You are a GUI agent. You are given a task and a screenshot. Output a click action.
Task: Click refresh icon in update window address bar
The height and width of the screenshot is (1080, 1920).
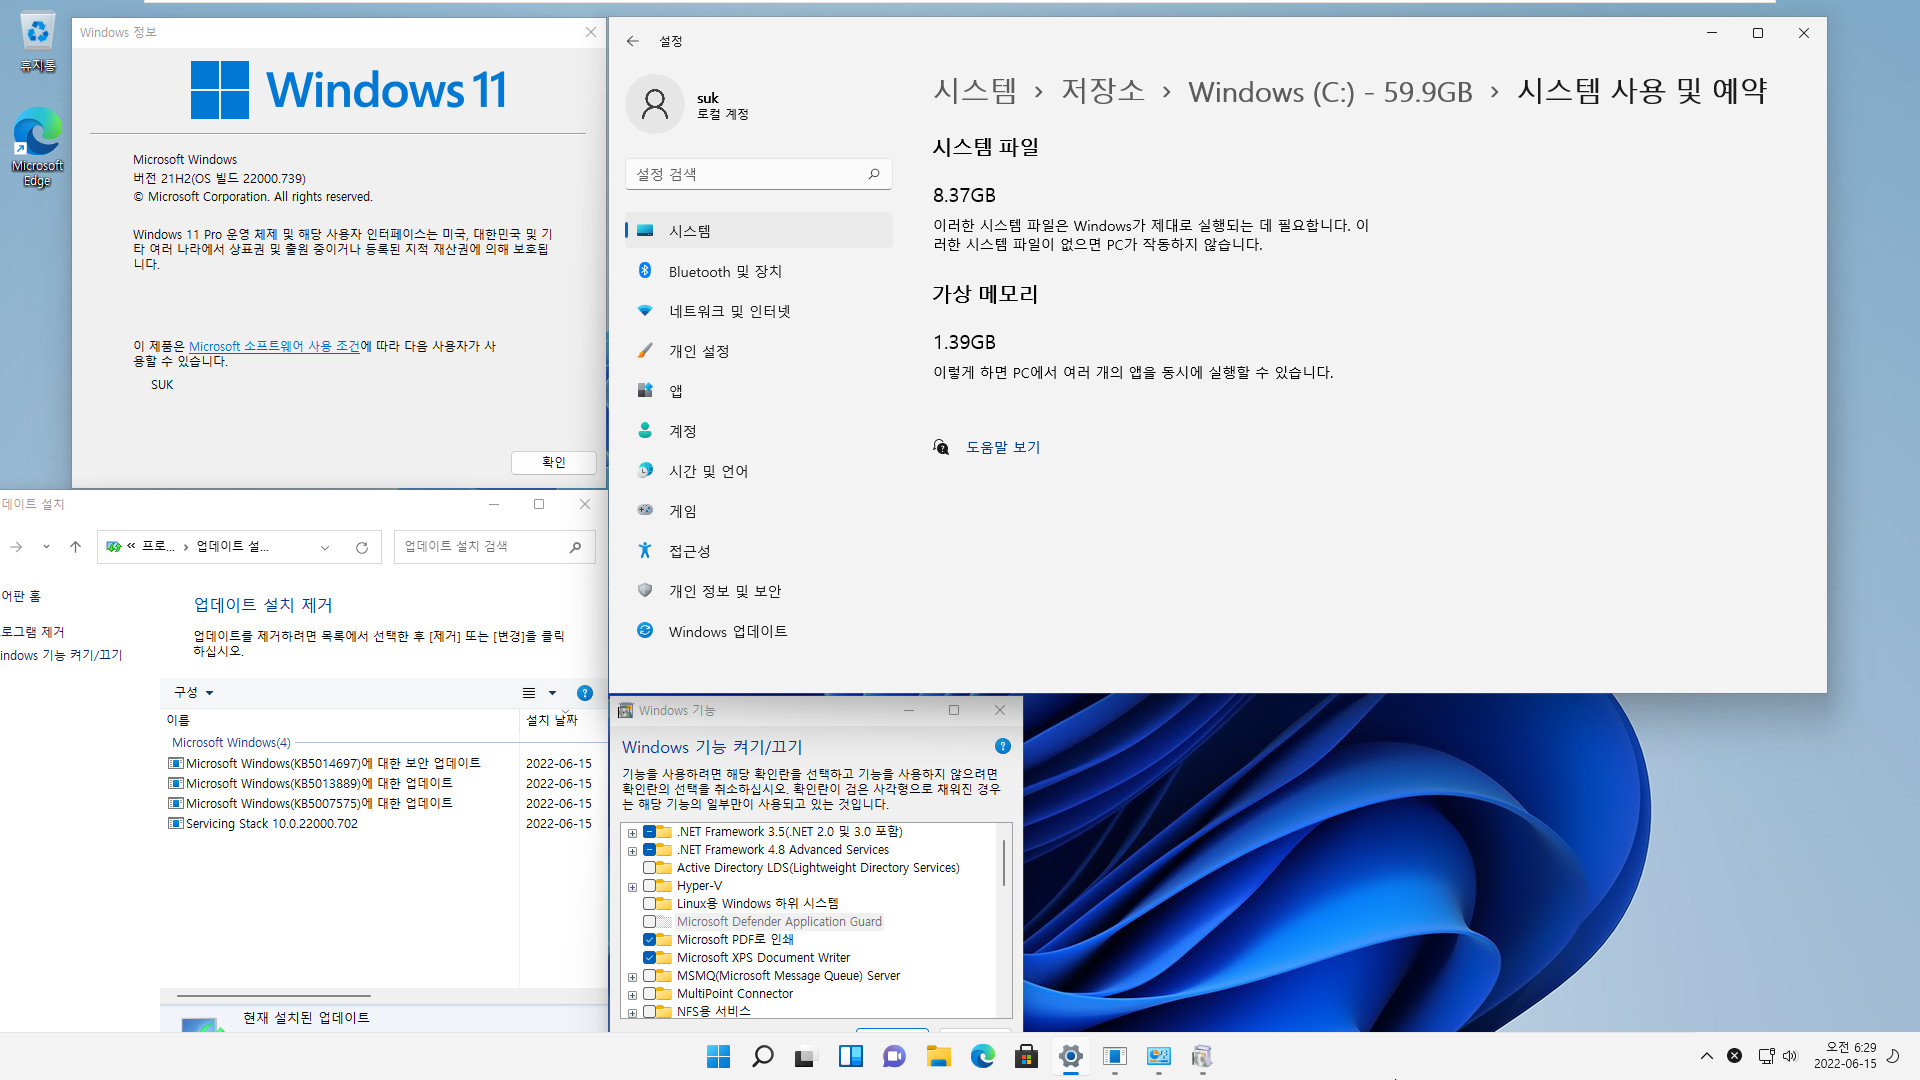362,547
